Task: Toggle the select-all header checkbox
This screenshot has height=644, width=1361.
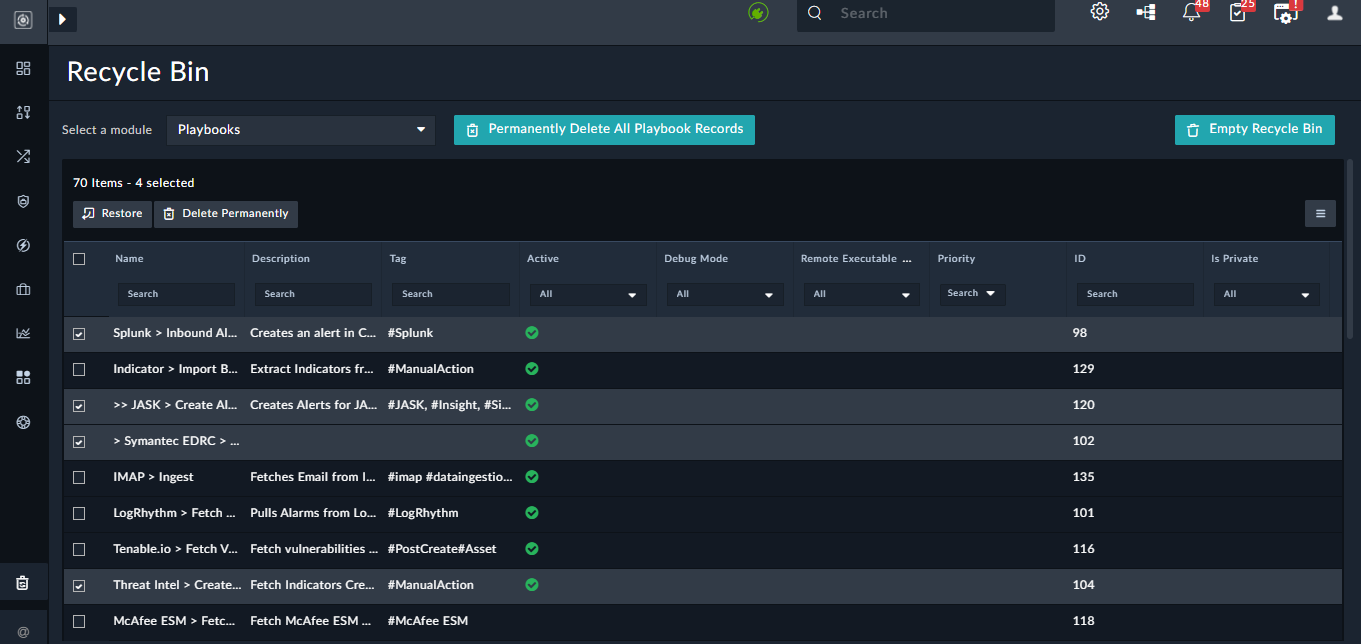Action: (x=79, y=259)
